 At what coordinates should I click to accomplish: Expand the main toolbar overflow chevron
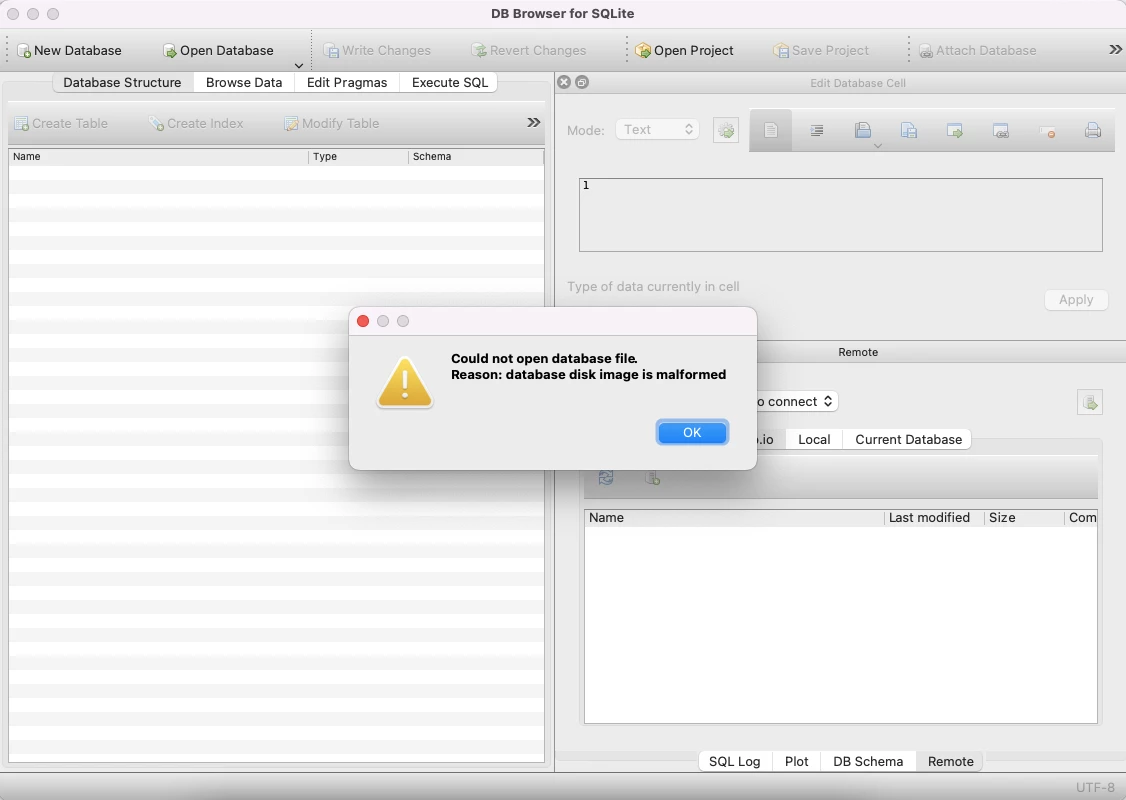[1115, 50]
